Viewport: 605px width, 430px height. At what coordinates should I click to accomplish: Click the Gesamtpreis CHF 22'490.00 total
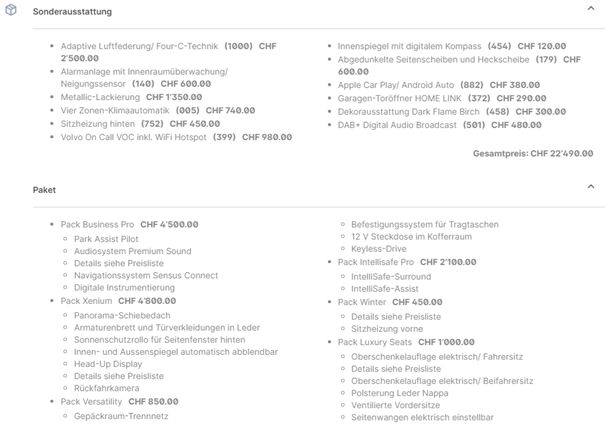tap(533, 153)
